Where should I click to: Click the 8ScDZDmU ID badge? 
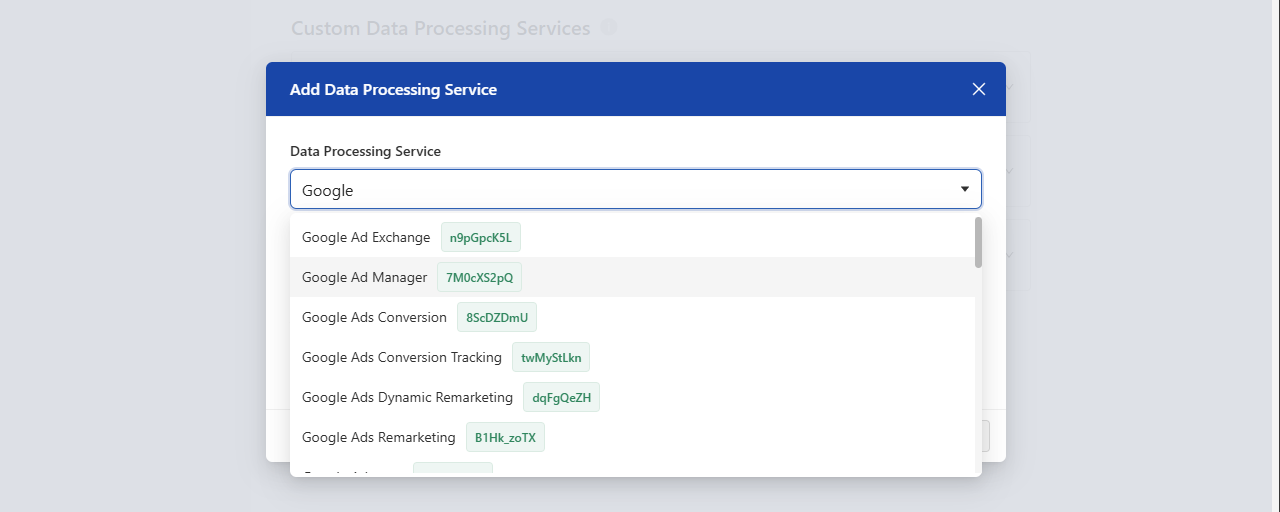[497, 317]
